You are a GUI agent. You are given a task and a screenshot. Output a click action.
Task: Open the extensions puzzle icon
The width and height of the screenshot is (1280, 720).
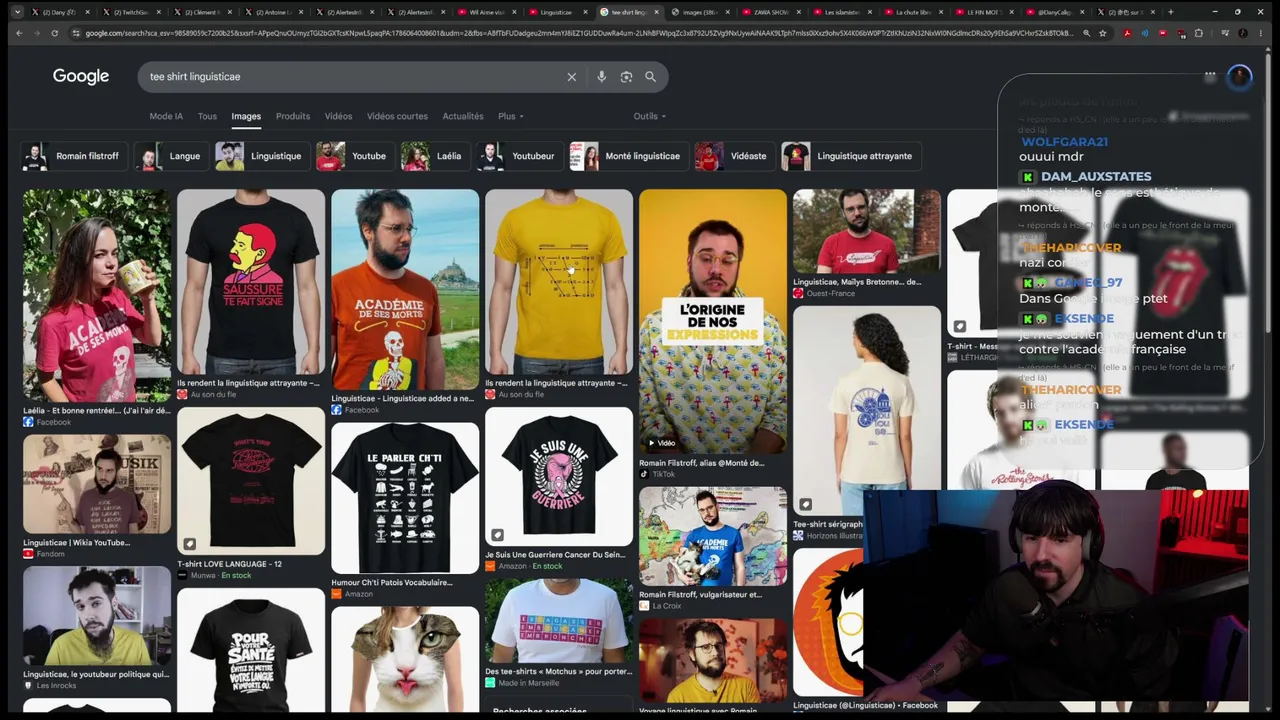pyautogui.click(x=1199, y=33)
